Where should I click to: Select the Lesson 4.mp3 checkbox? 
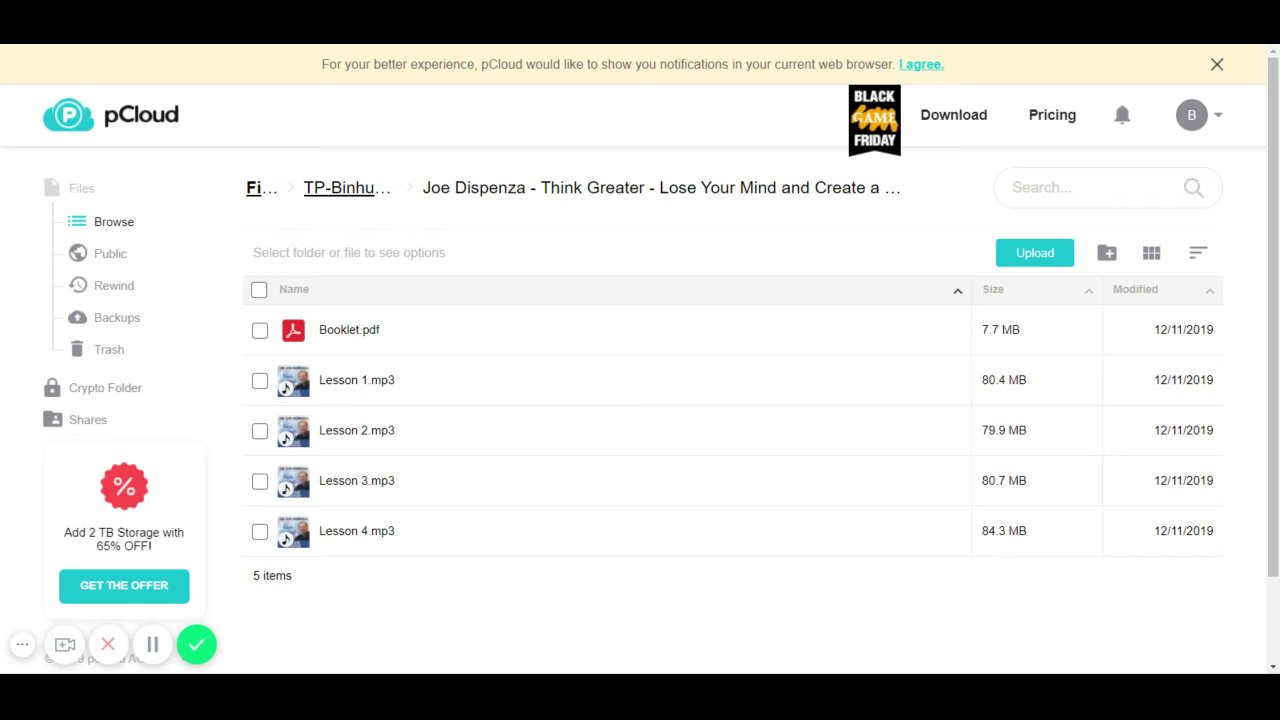(260, 532)
